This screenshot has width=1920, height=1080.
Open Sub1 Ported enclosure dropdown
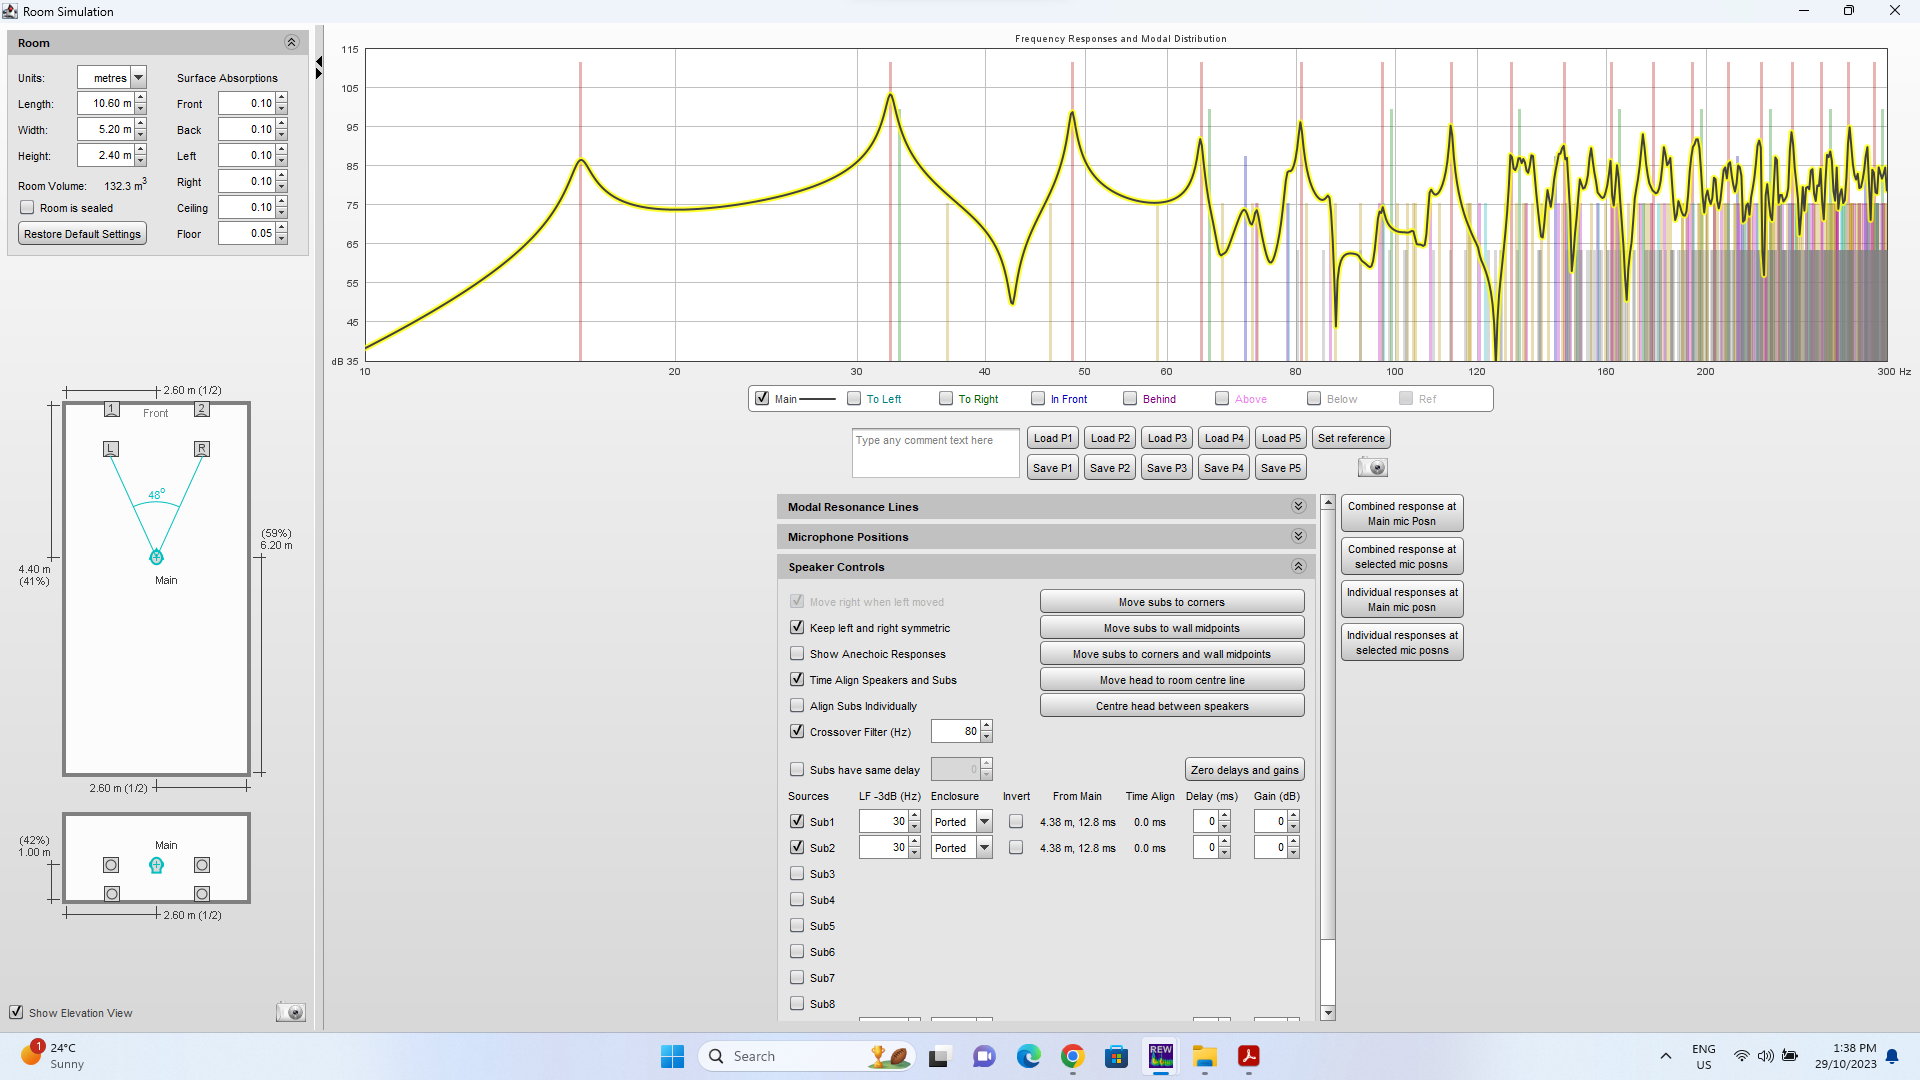(984, 822)
